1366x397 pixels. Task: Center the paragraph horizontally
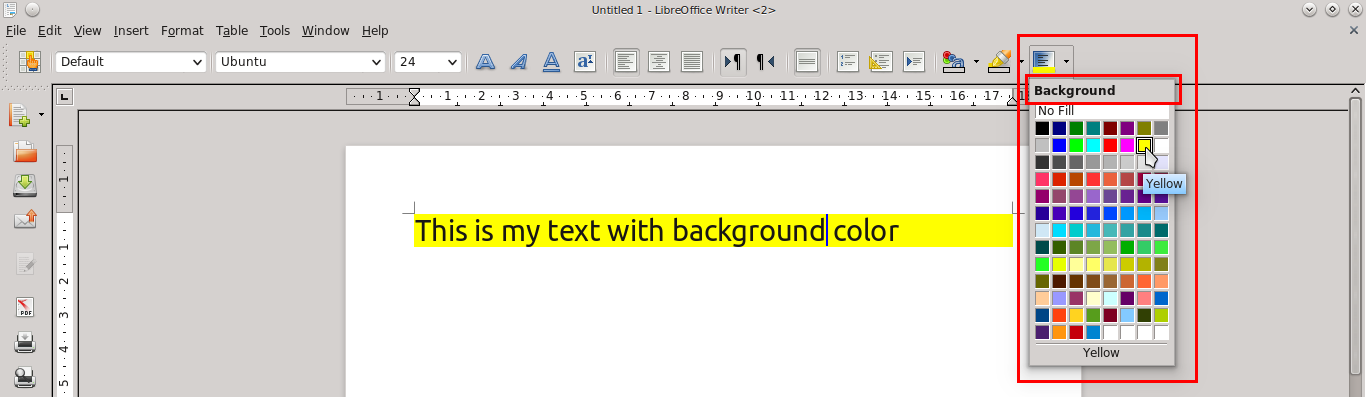click(x=658, y=62)
